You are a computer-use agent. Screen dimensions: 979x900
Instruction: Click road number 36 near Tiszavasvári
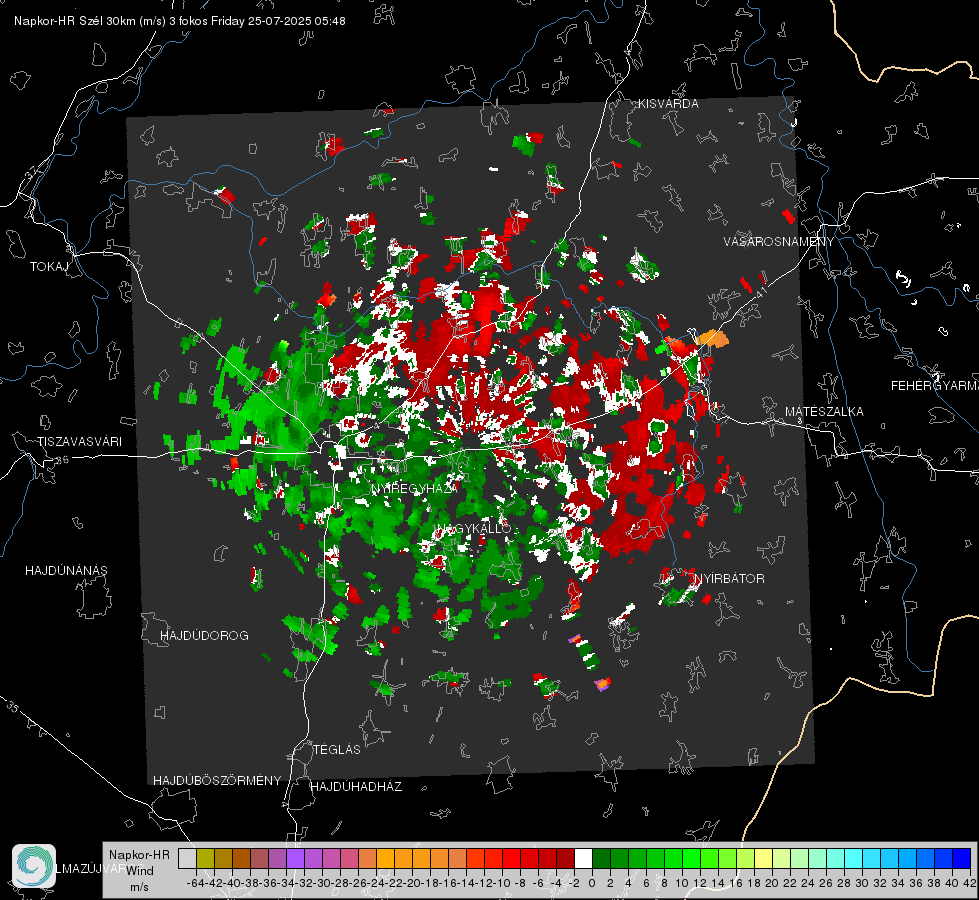pyautogui.click(x=62, y=459)
